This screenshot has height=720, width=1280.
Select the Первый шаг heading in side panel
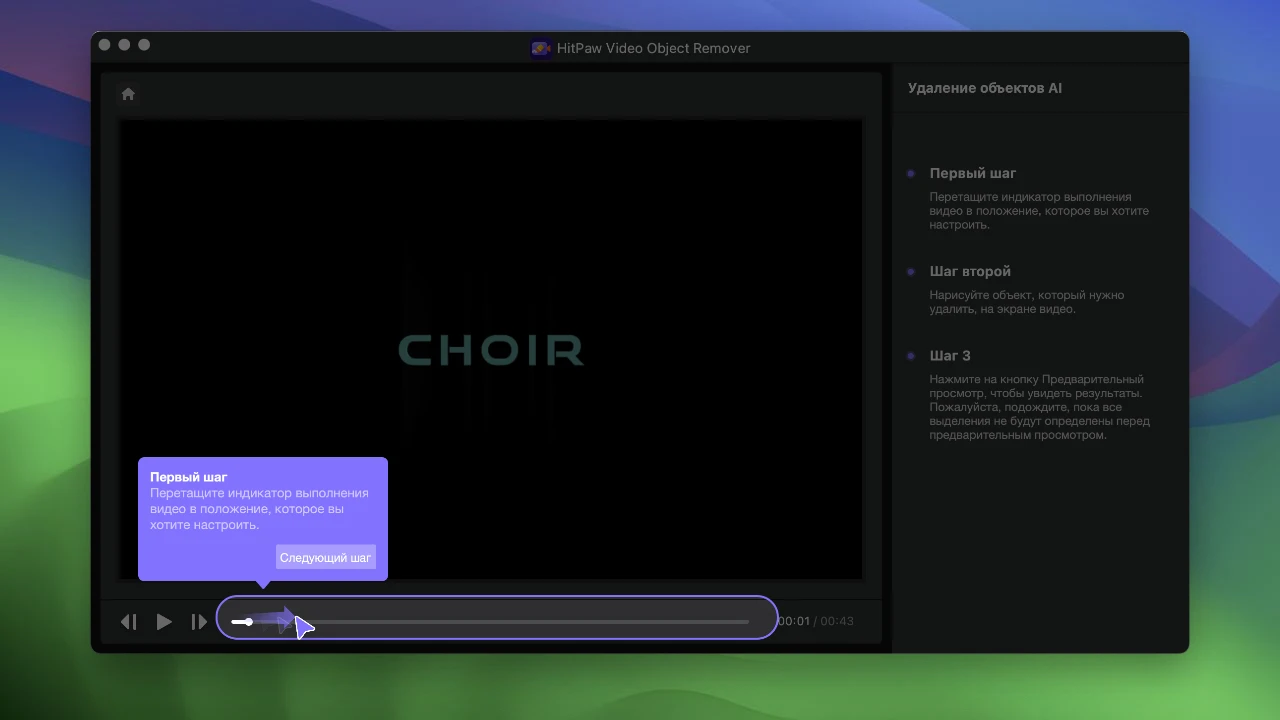pos(972,173)
